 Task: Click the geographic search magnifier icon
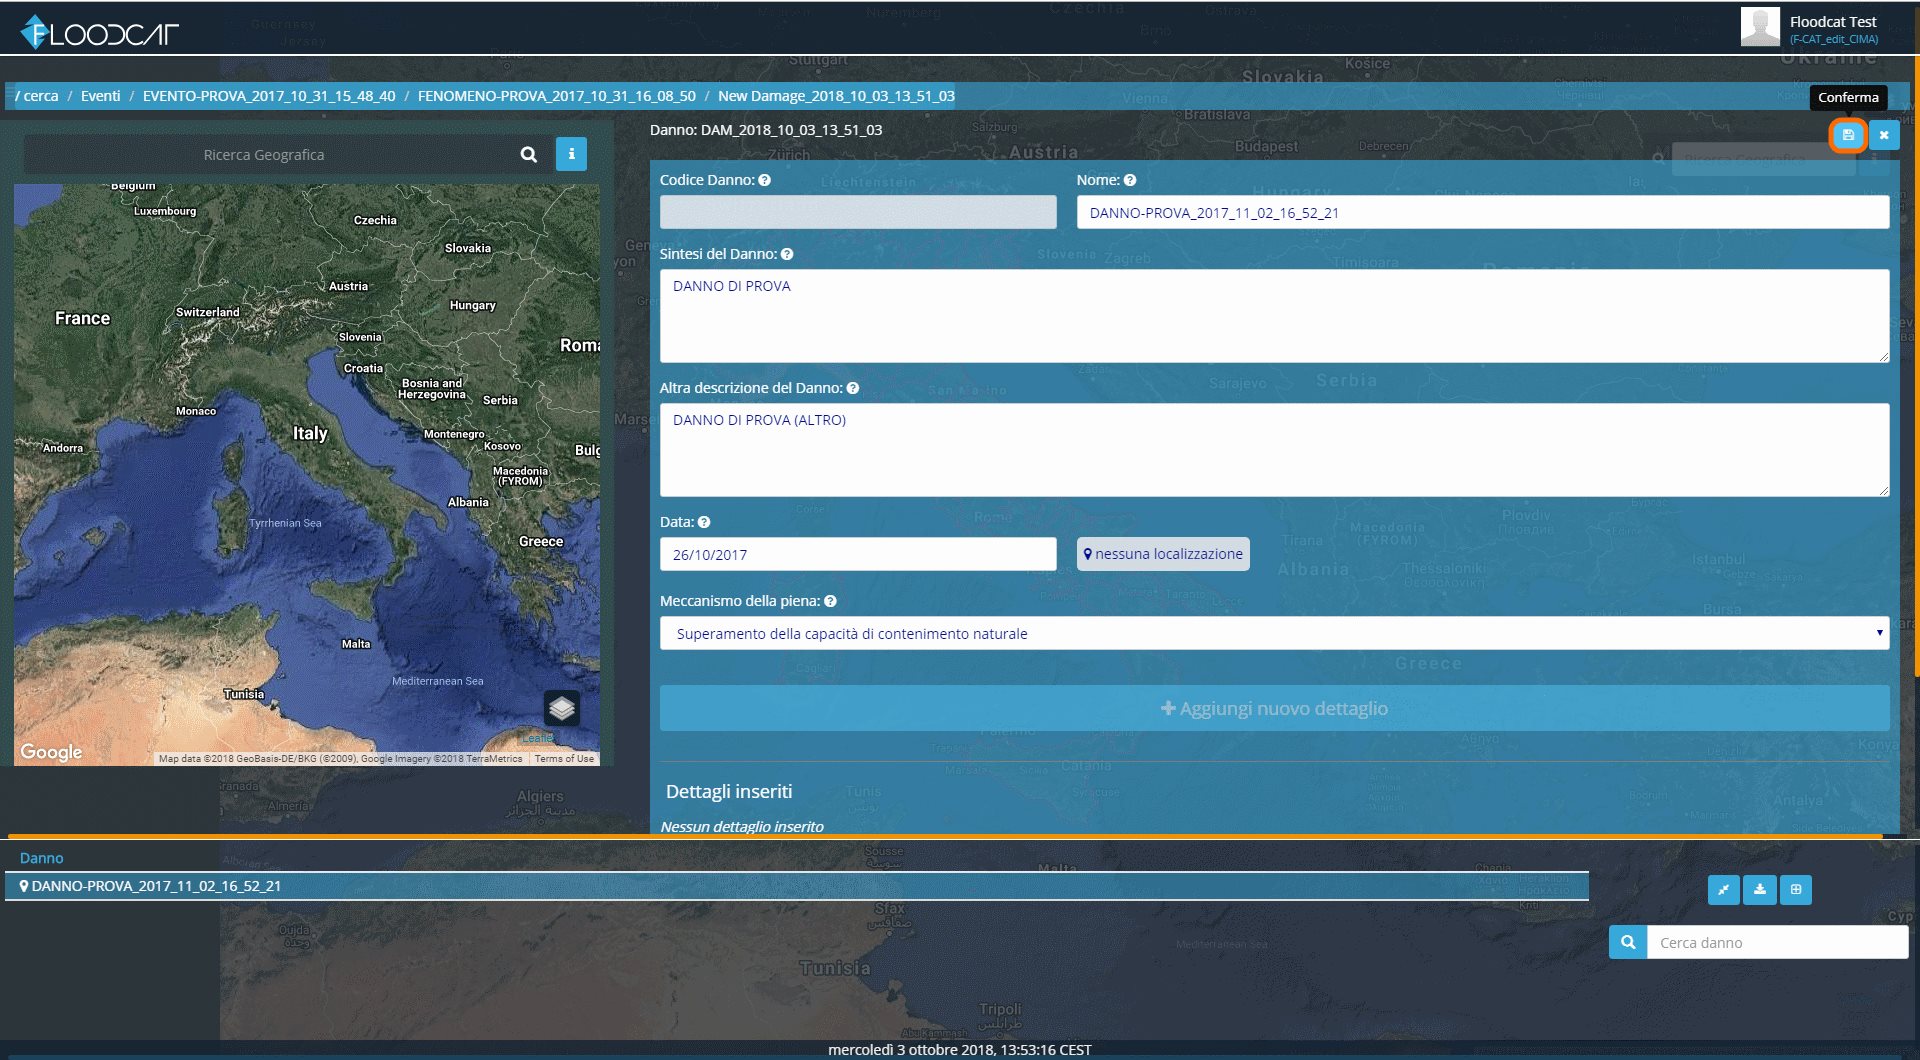click(529, 154)
